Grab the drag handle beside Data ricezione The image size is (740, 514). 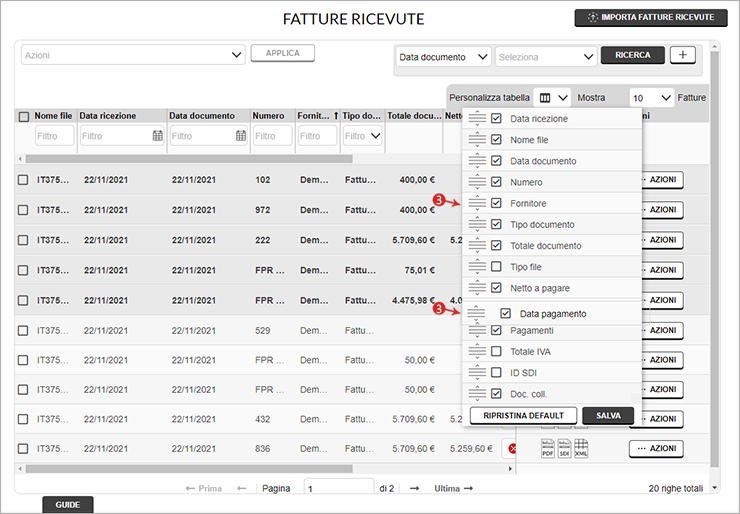[477, 118]
